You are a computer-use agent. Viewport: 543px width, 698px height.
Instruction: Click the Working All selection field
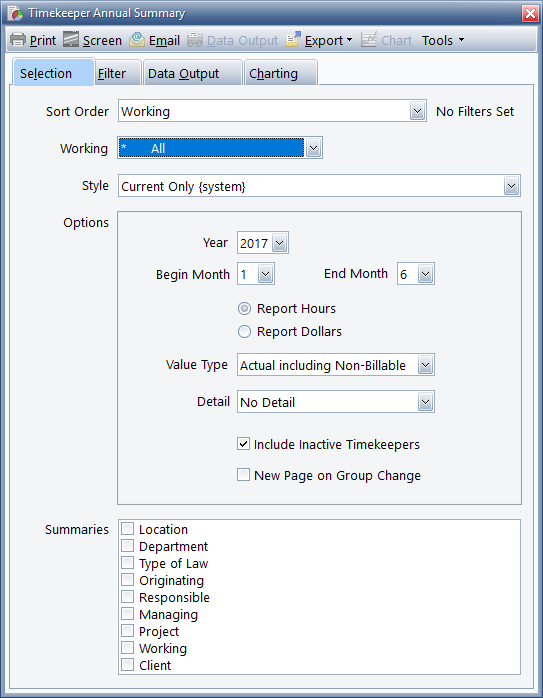click(x=211, y=148)
